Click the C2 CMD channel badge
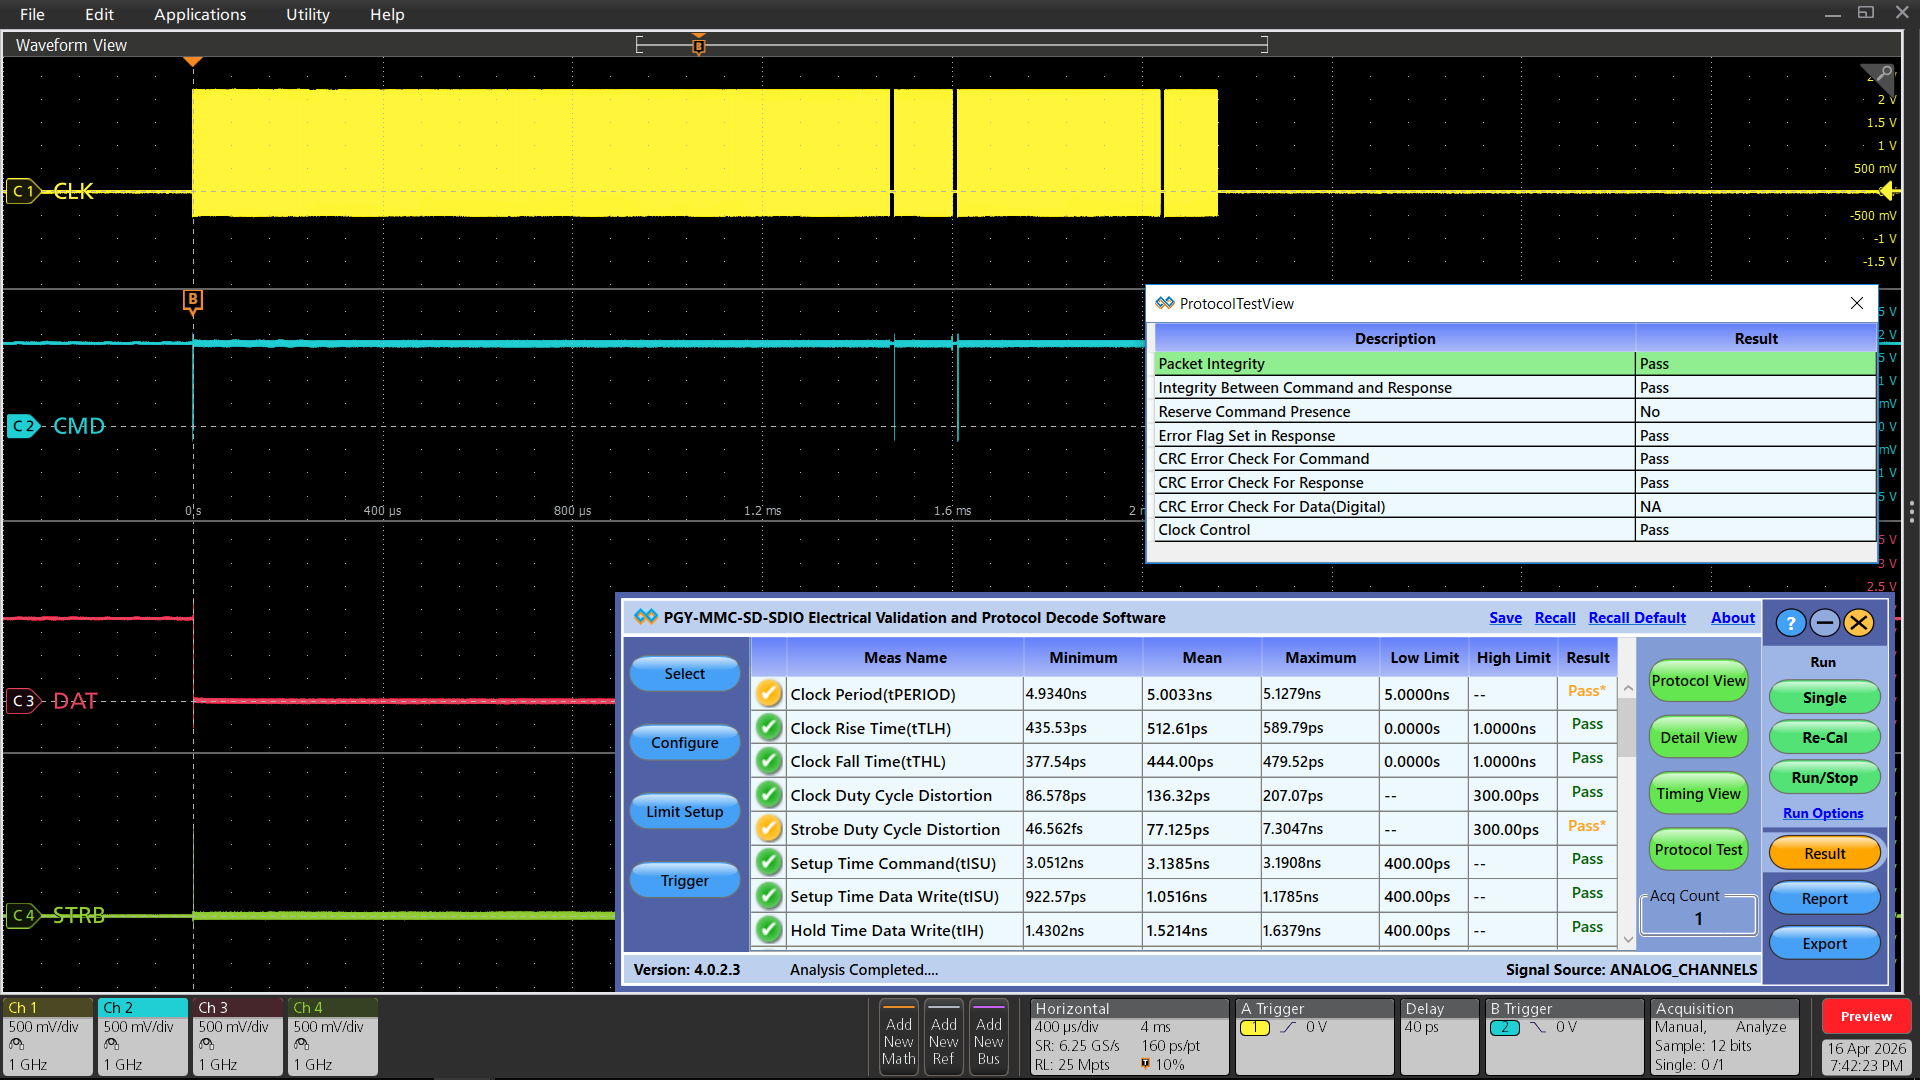Screen dimensions: 1920x1080 point(22,426)
